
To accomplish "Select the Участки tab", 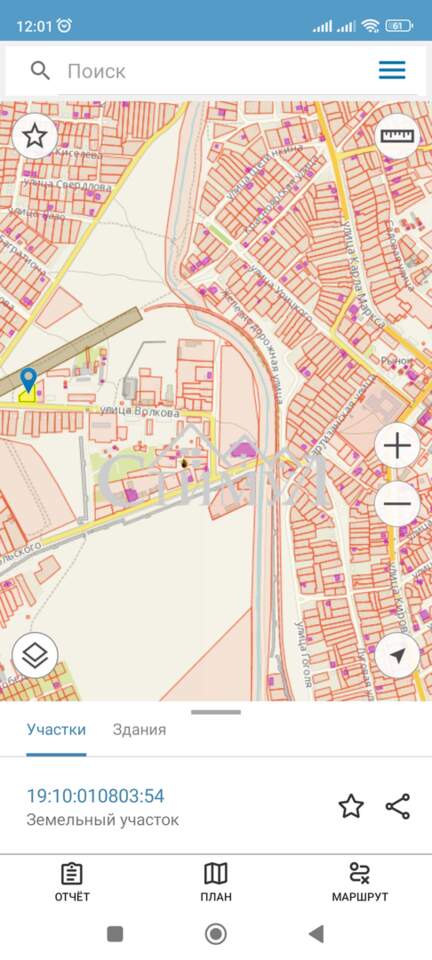I will click(56, 729).
